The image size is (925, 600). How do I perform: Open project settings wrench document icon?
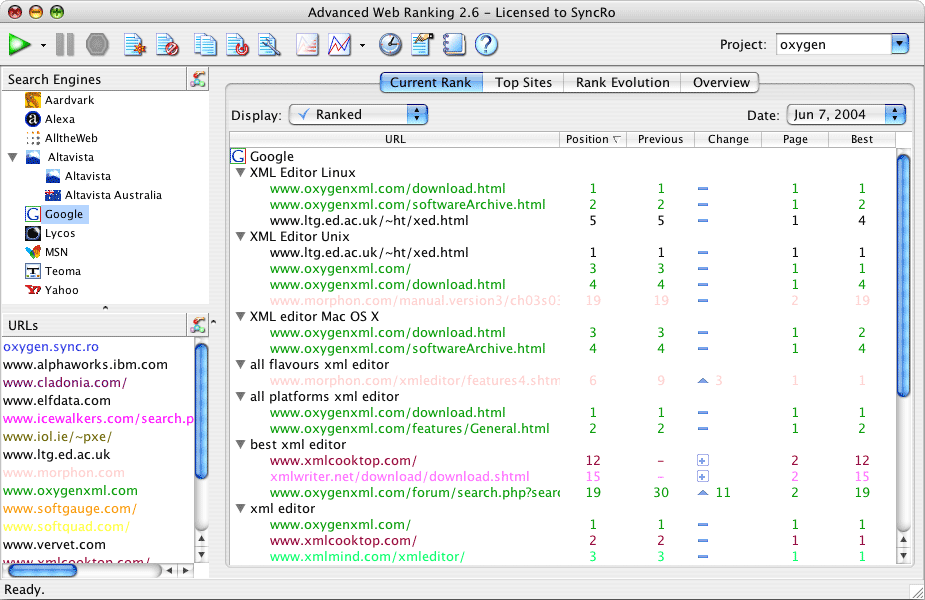coord(270,45)
